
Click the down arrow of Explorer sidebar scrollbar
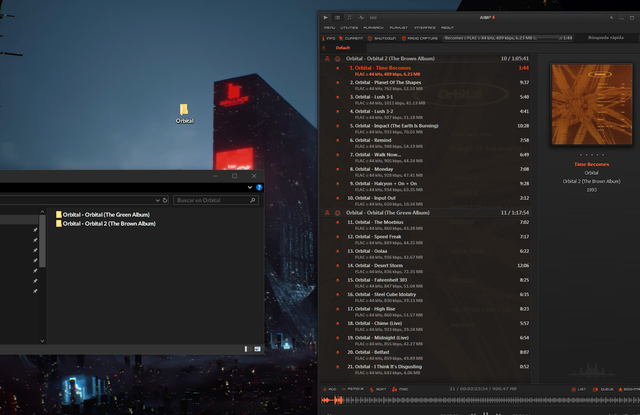coord(42,341)
